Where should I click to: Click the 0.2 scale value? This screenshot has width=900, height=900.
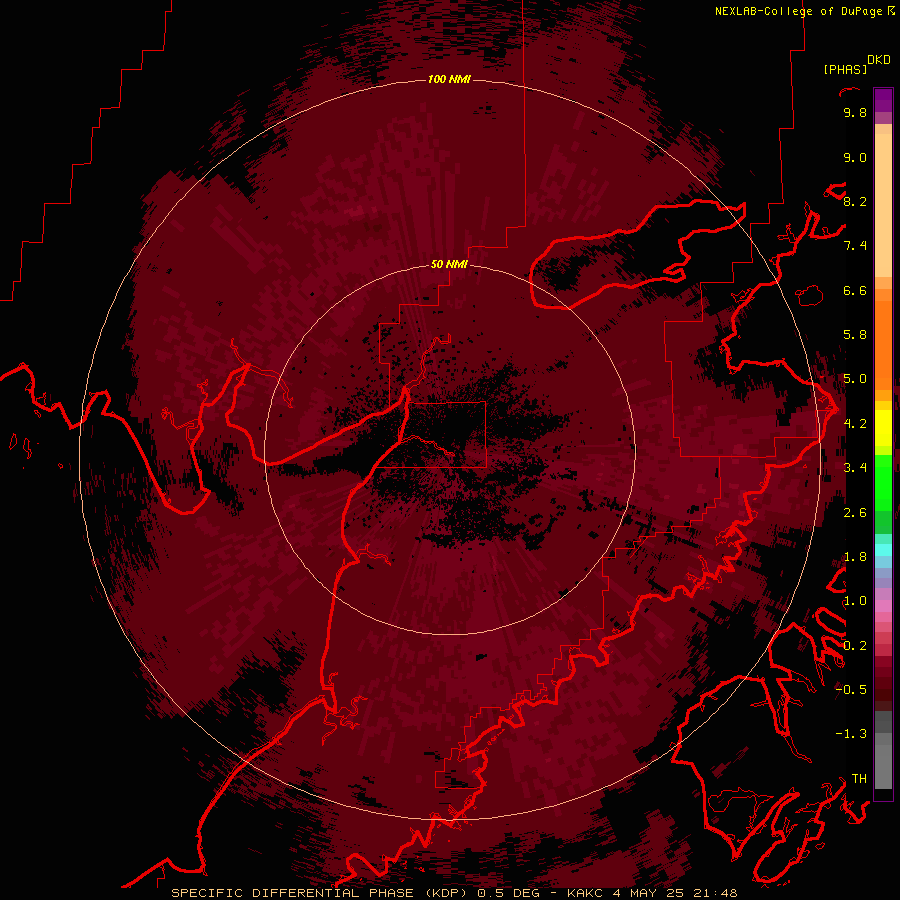pyautogui.click(x=855, y=646)
